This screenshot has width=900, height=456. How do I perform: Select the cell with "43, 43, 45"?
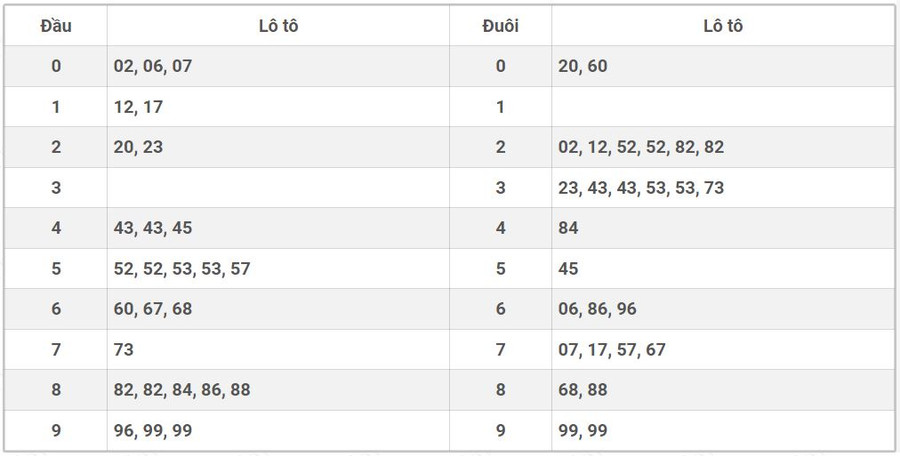click(152, 228)
